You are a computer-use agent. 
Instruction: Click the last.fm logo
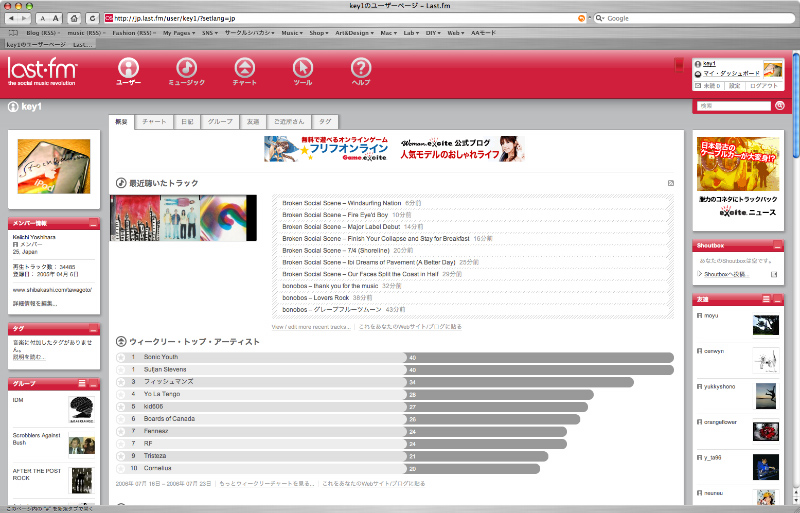coord(42,71)
